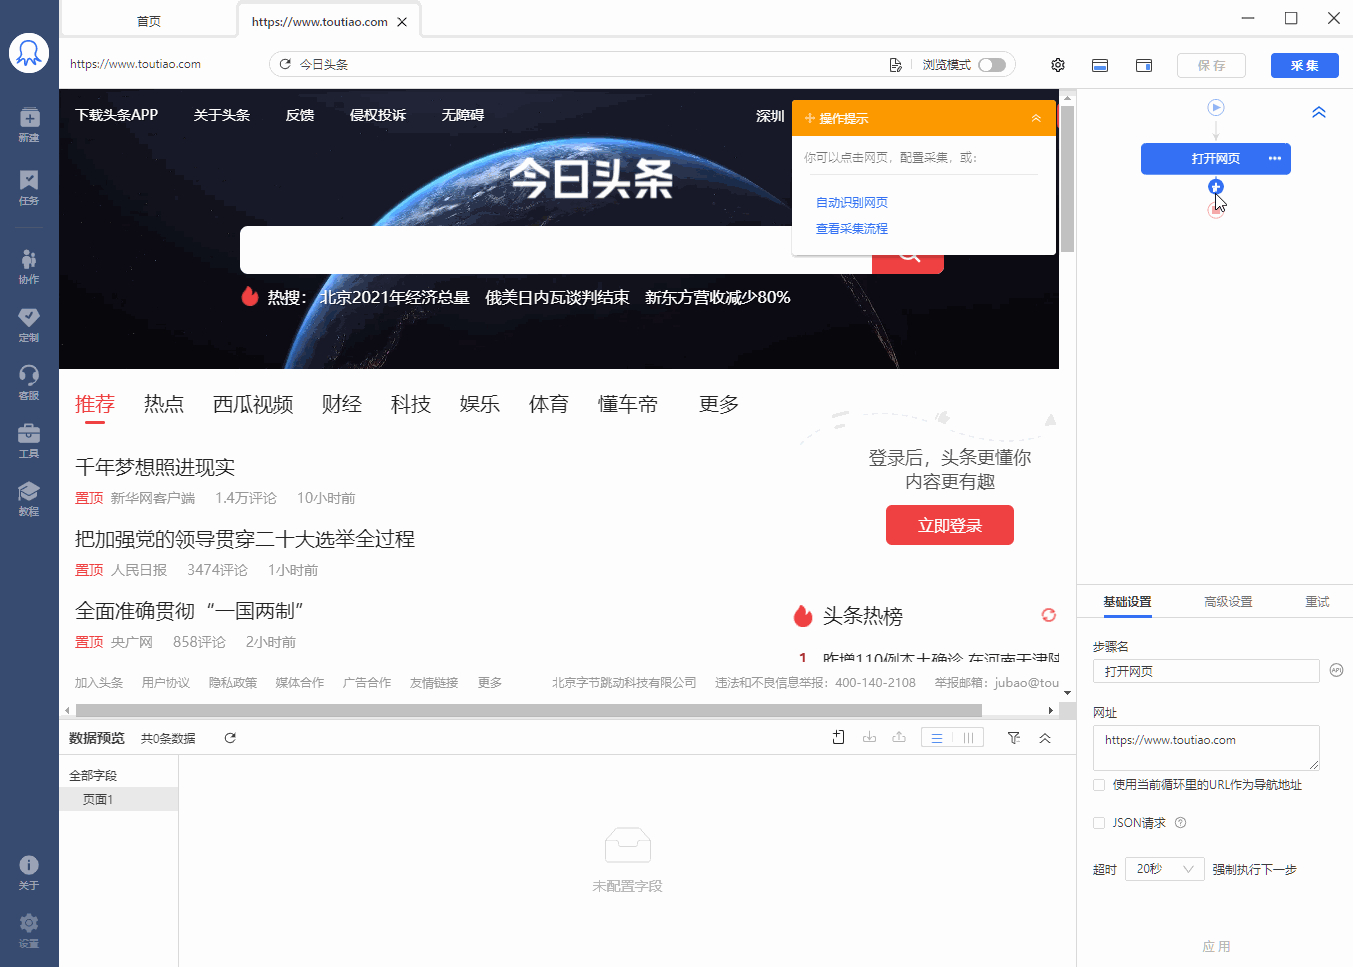Click the 采集 collect button
1353x967 pixels.
tap(1305, 65)
